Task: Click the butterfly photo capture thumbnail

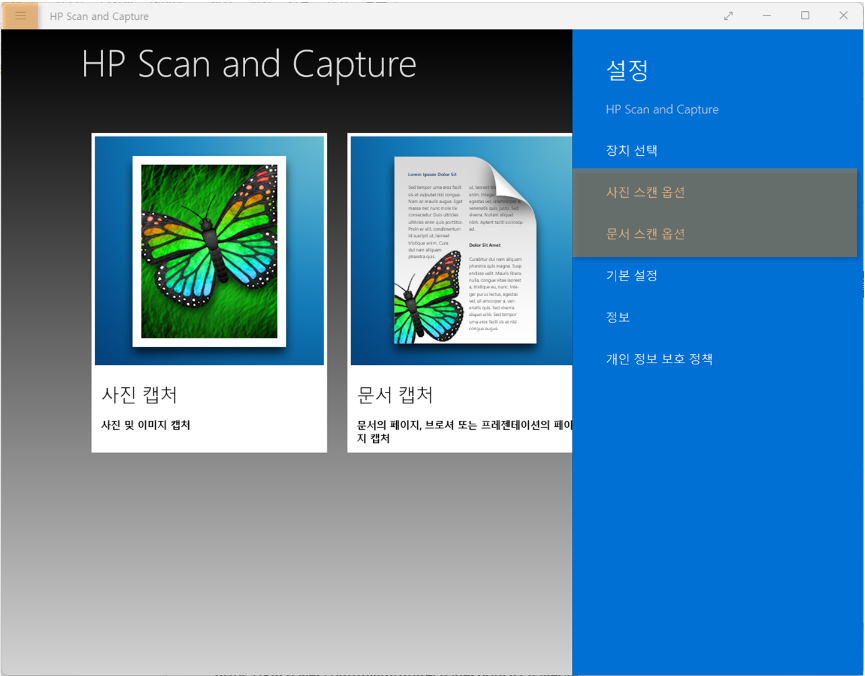Action: click(x=209, y=251)
